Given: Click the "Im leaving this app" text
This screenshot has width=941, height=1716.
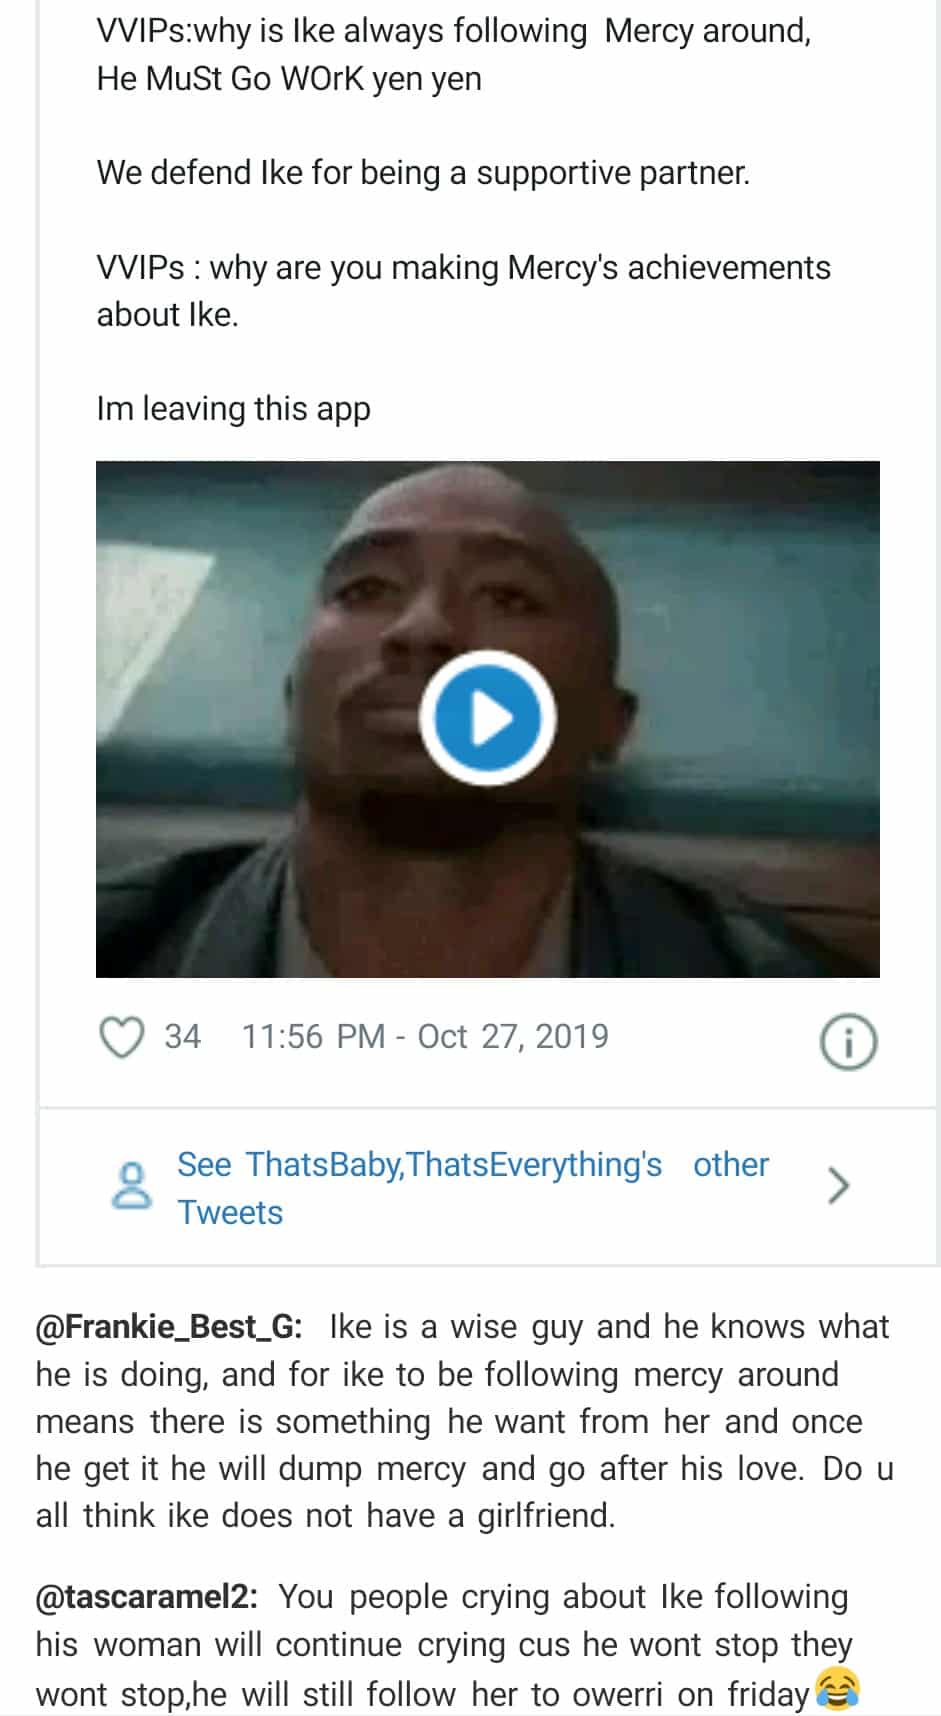Looking at the screenshot, I should coord(233,409).
